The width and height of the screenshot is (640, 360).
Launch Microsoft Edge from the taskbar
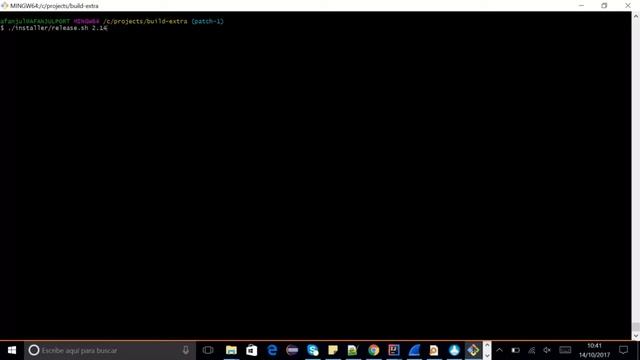[272, 350]
